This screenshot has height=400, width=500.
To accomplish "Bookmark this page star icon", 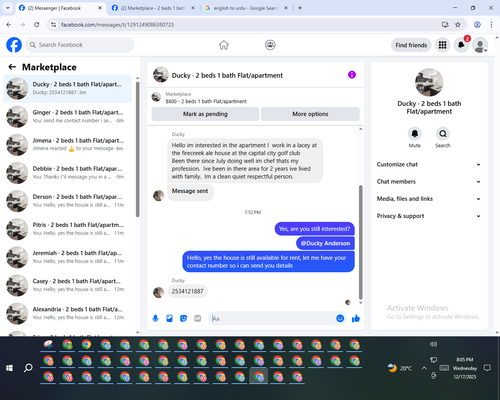I will point(458,25).
